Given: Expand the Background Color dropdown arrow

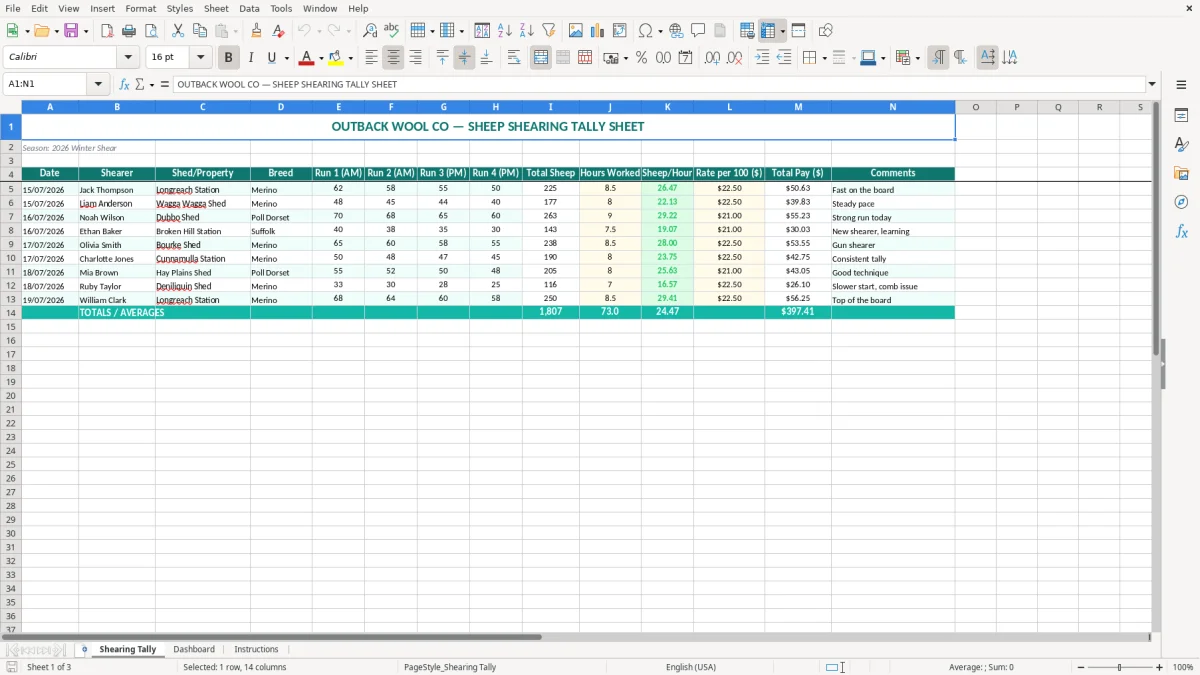Looking at the screenshot, I should [x=350, y=58].
